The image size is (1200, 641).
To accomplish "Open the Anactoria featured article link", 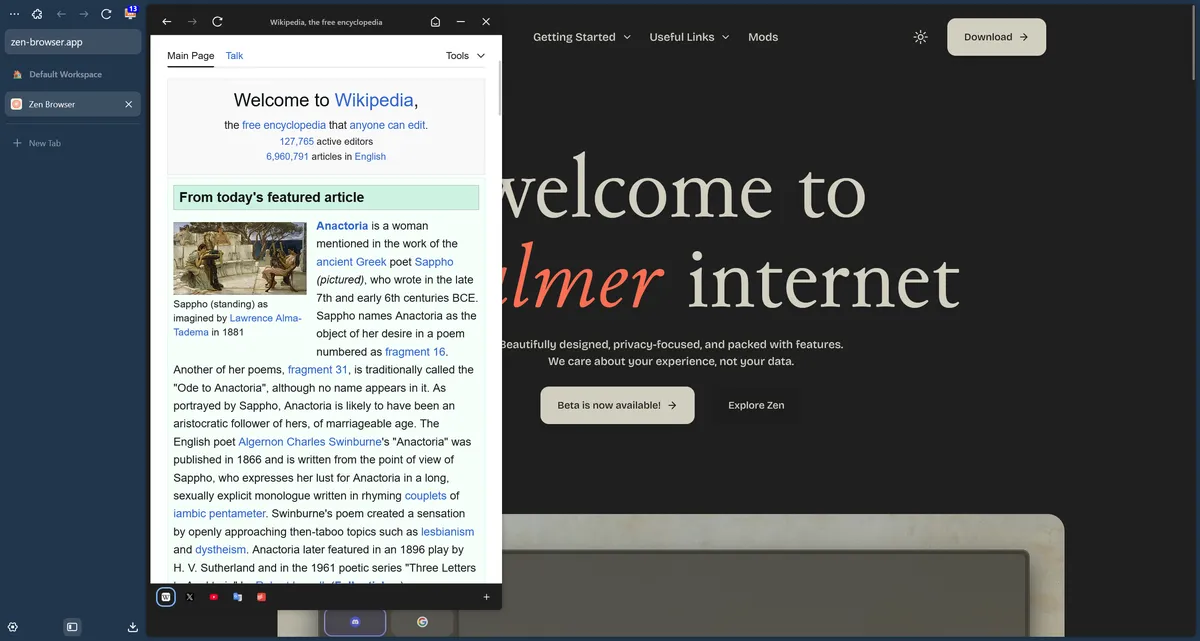I will pyautogui.click(x=342, y=226).
